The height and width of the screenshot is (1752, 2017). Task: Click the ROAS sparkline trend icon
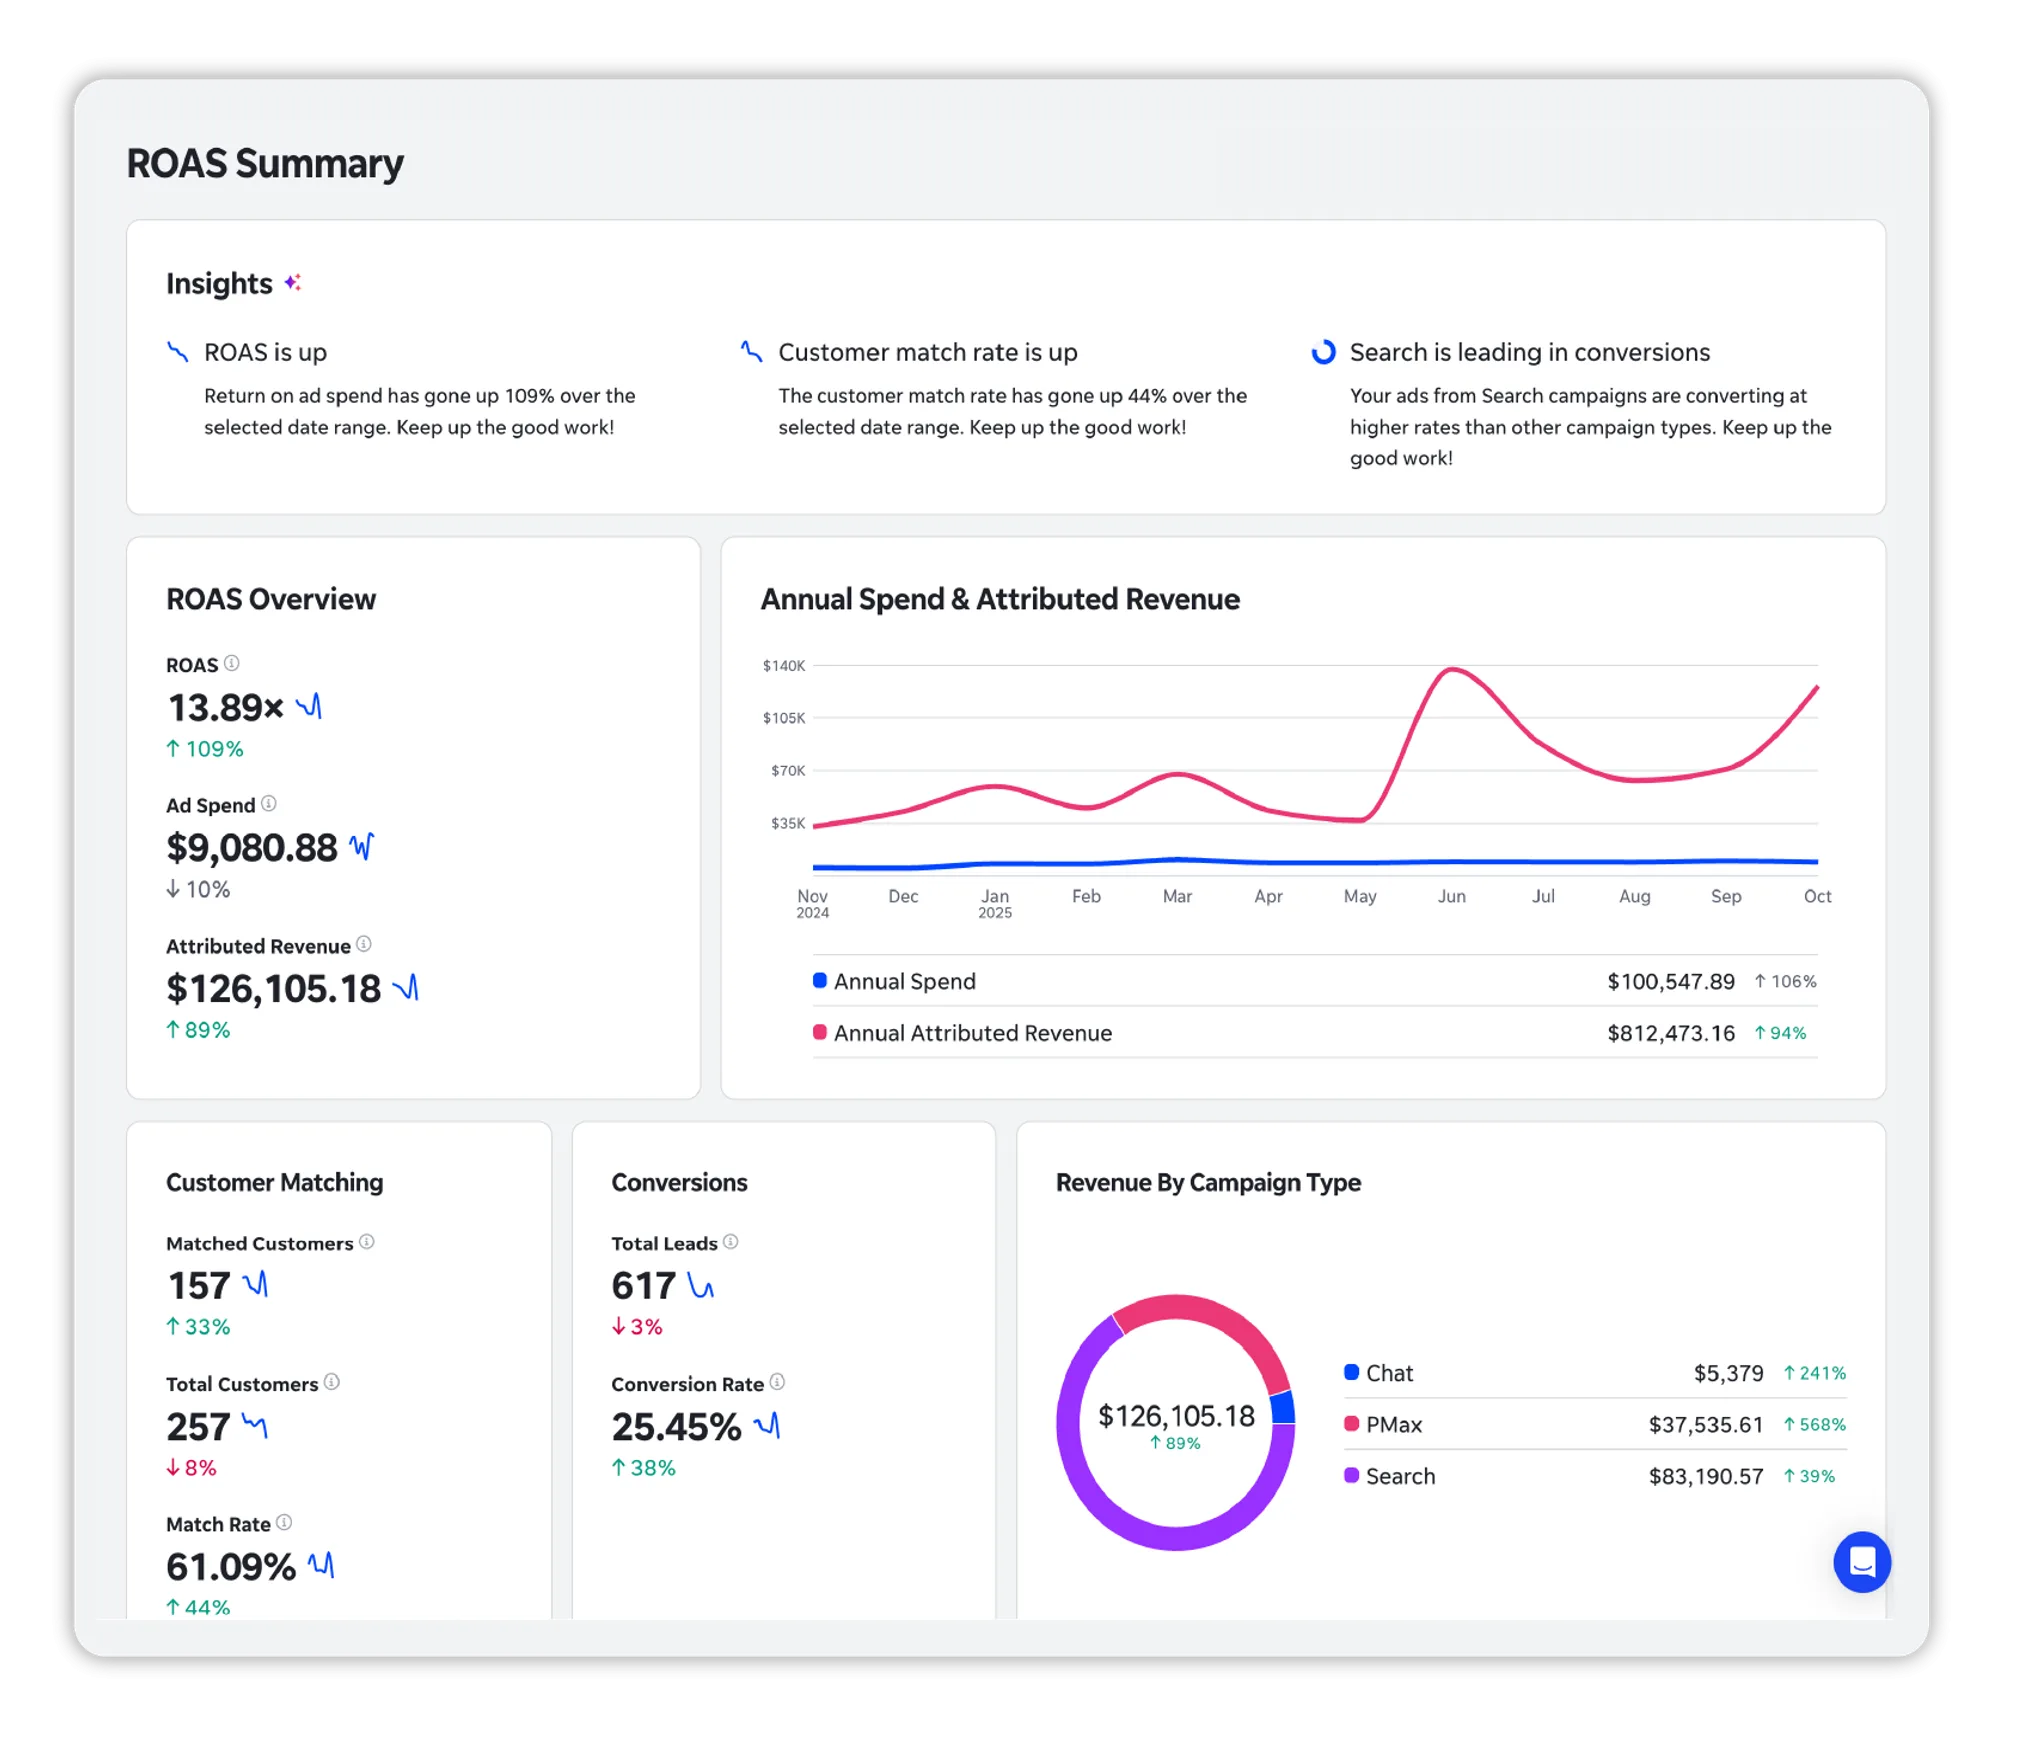click(309, 706)
